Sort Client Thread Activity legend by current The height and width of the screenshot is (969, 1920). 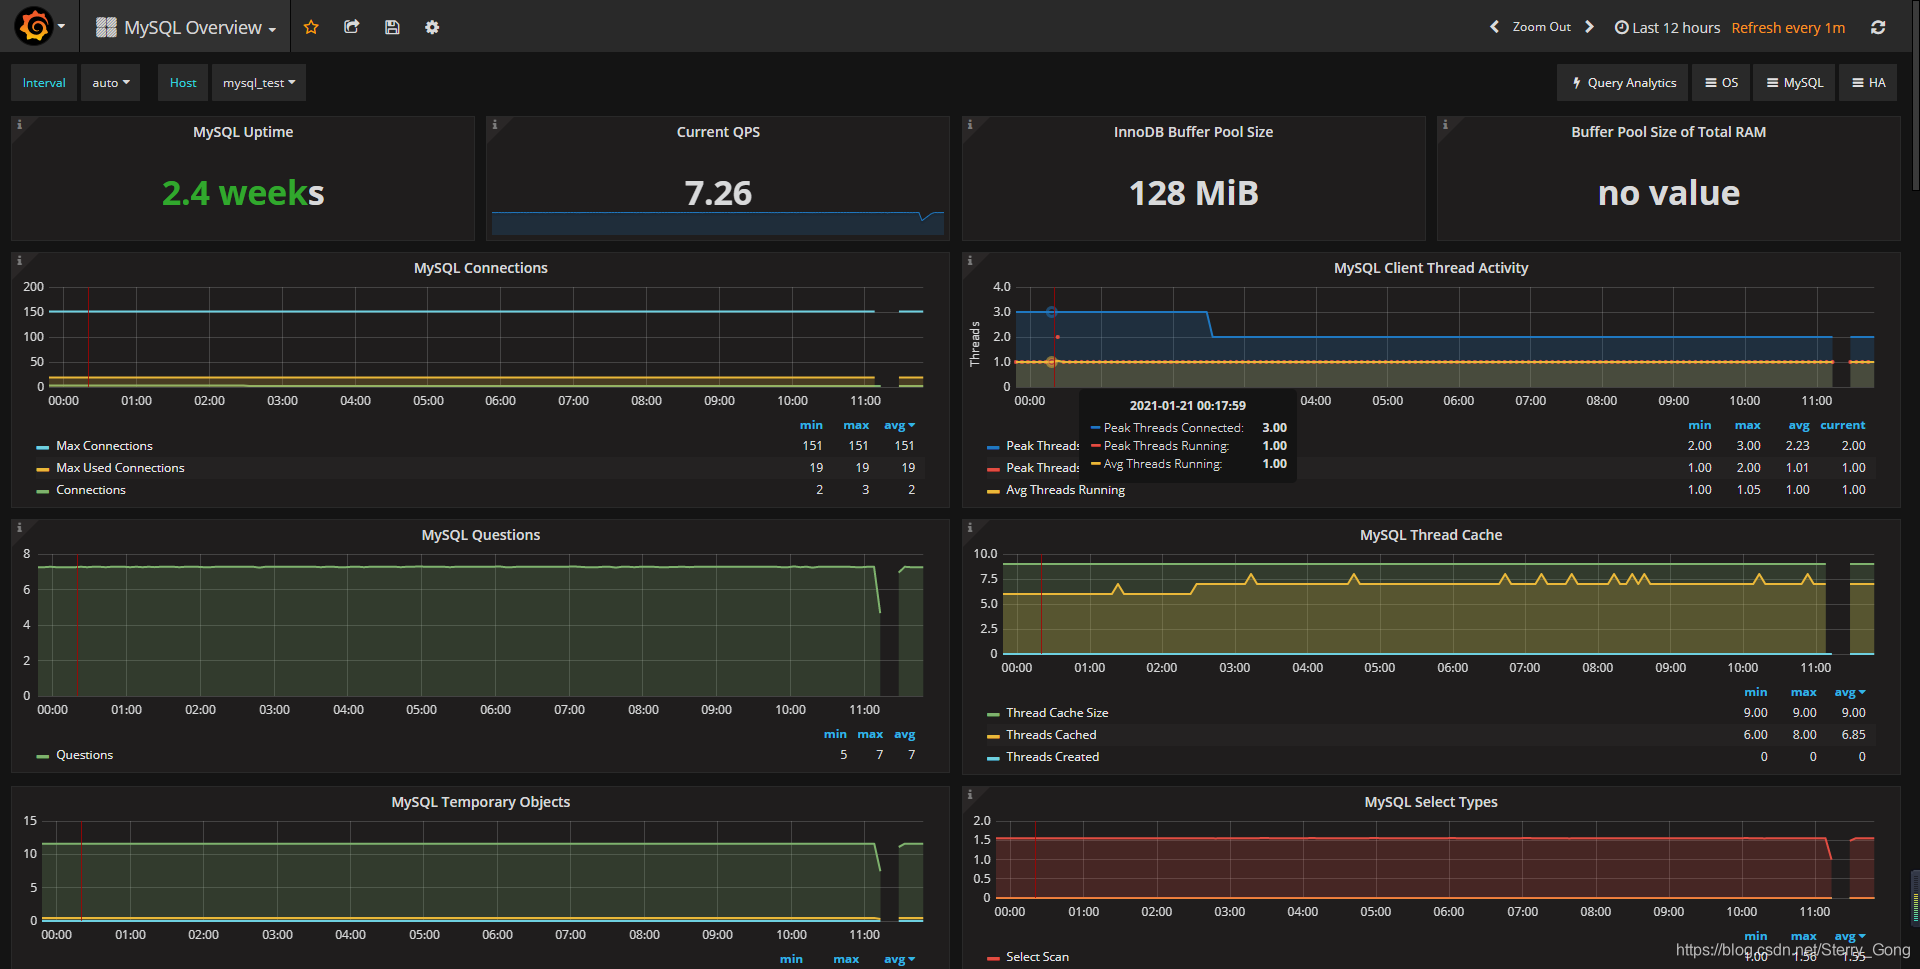[1842, 425]
